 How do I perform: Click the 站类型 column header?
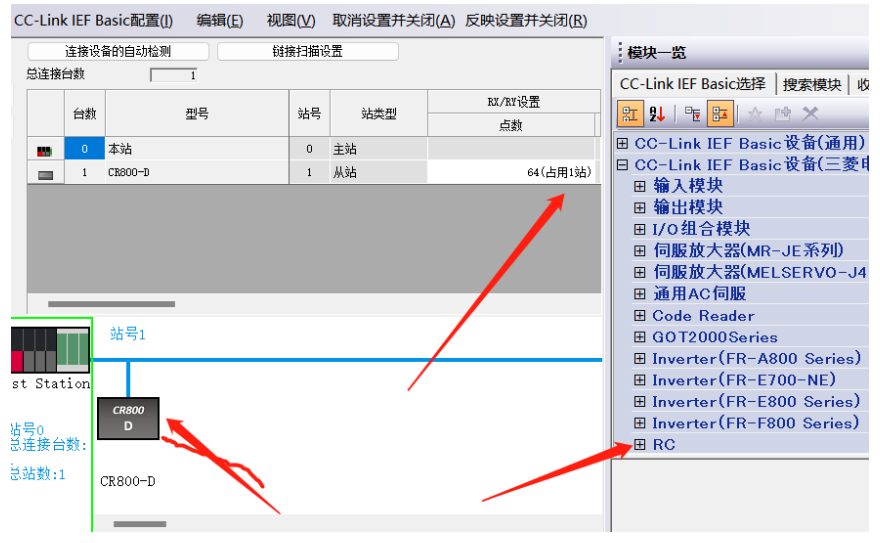click(x=379, y=113)
